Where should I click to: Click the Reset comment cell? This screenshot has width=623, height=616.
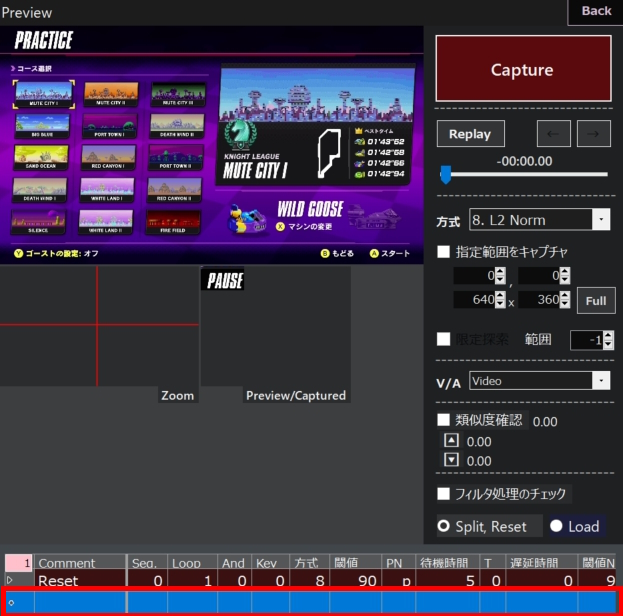tap(80, 581)
